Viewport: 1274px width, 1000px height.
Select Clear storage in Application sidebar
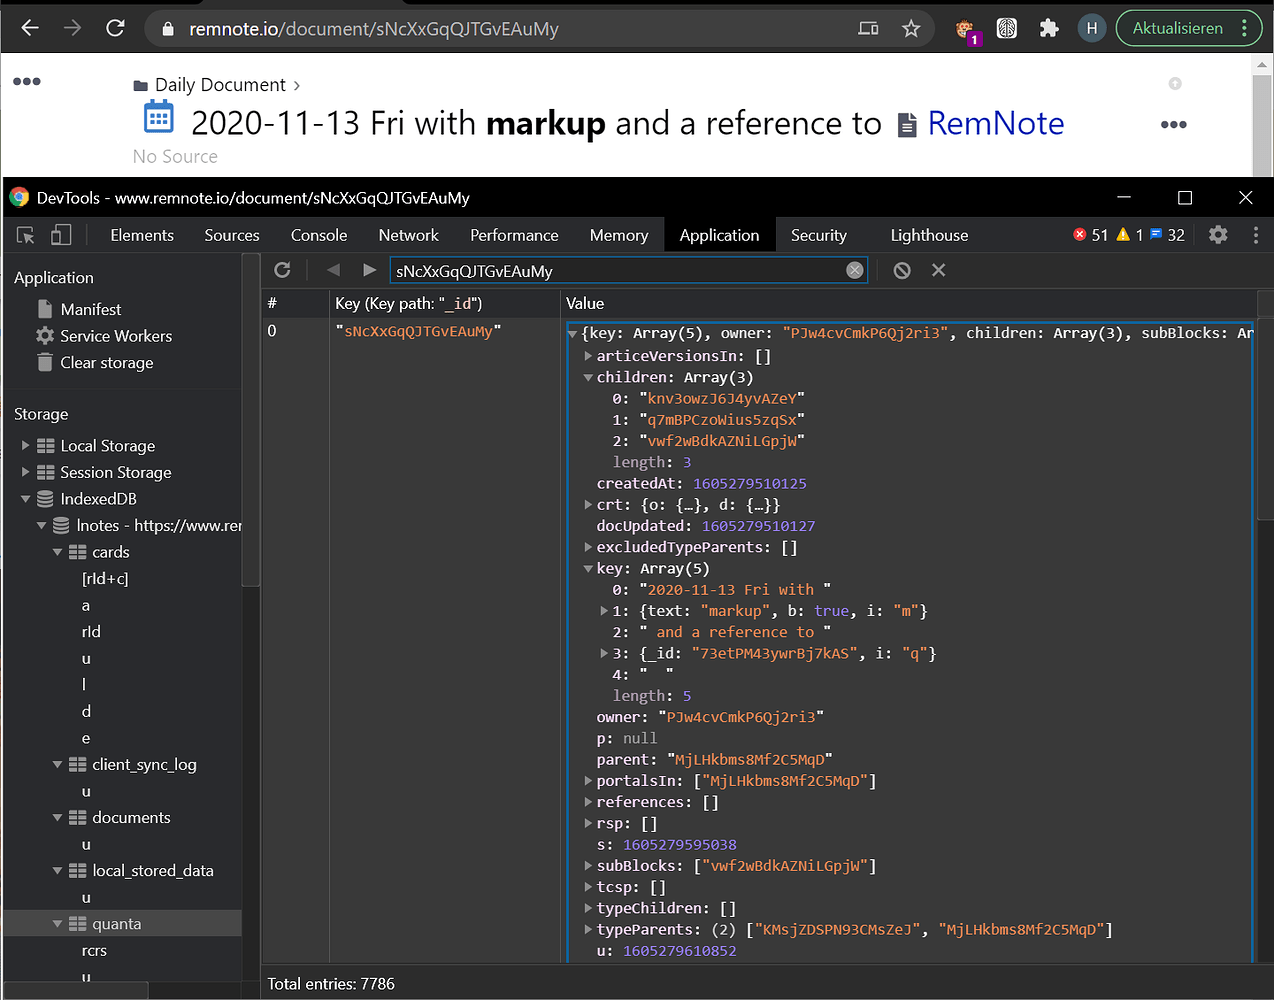tap(106, 363)
